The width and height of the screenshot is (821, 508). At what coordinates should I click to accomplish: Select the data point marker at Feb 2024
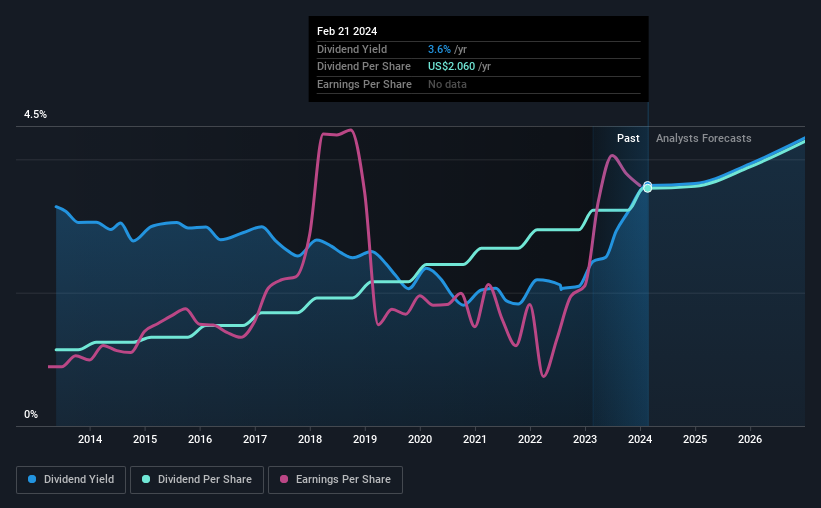(648, 187)
